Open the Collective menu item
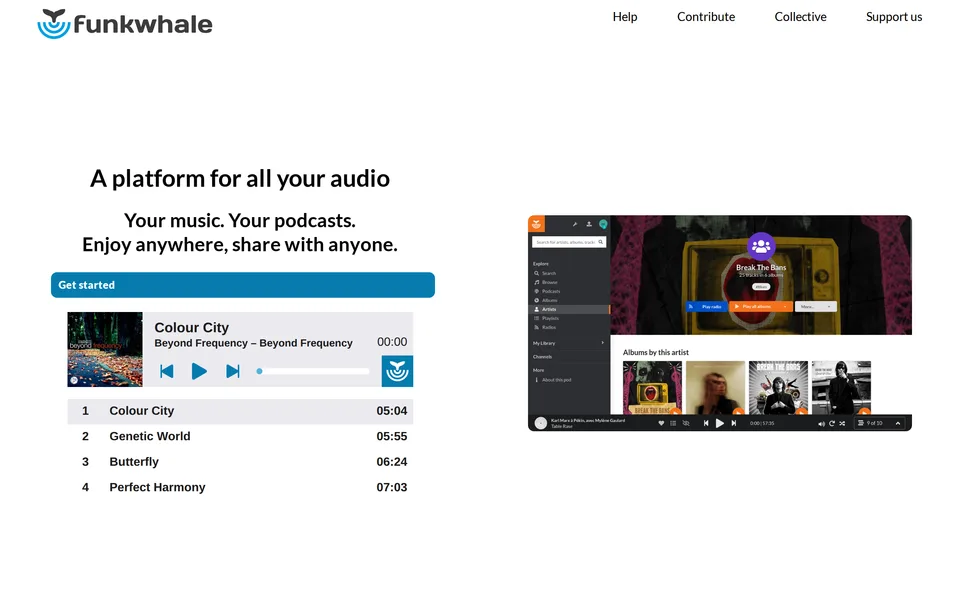Viewport: 960px width, 600px height. click(x=800, y=17)
